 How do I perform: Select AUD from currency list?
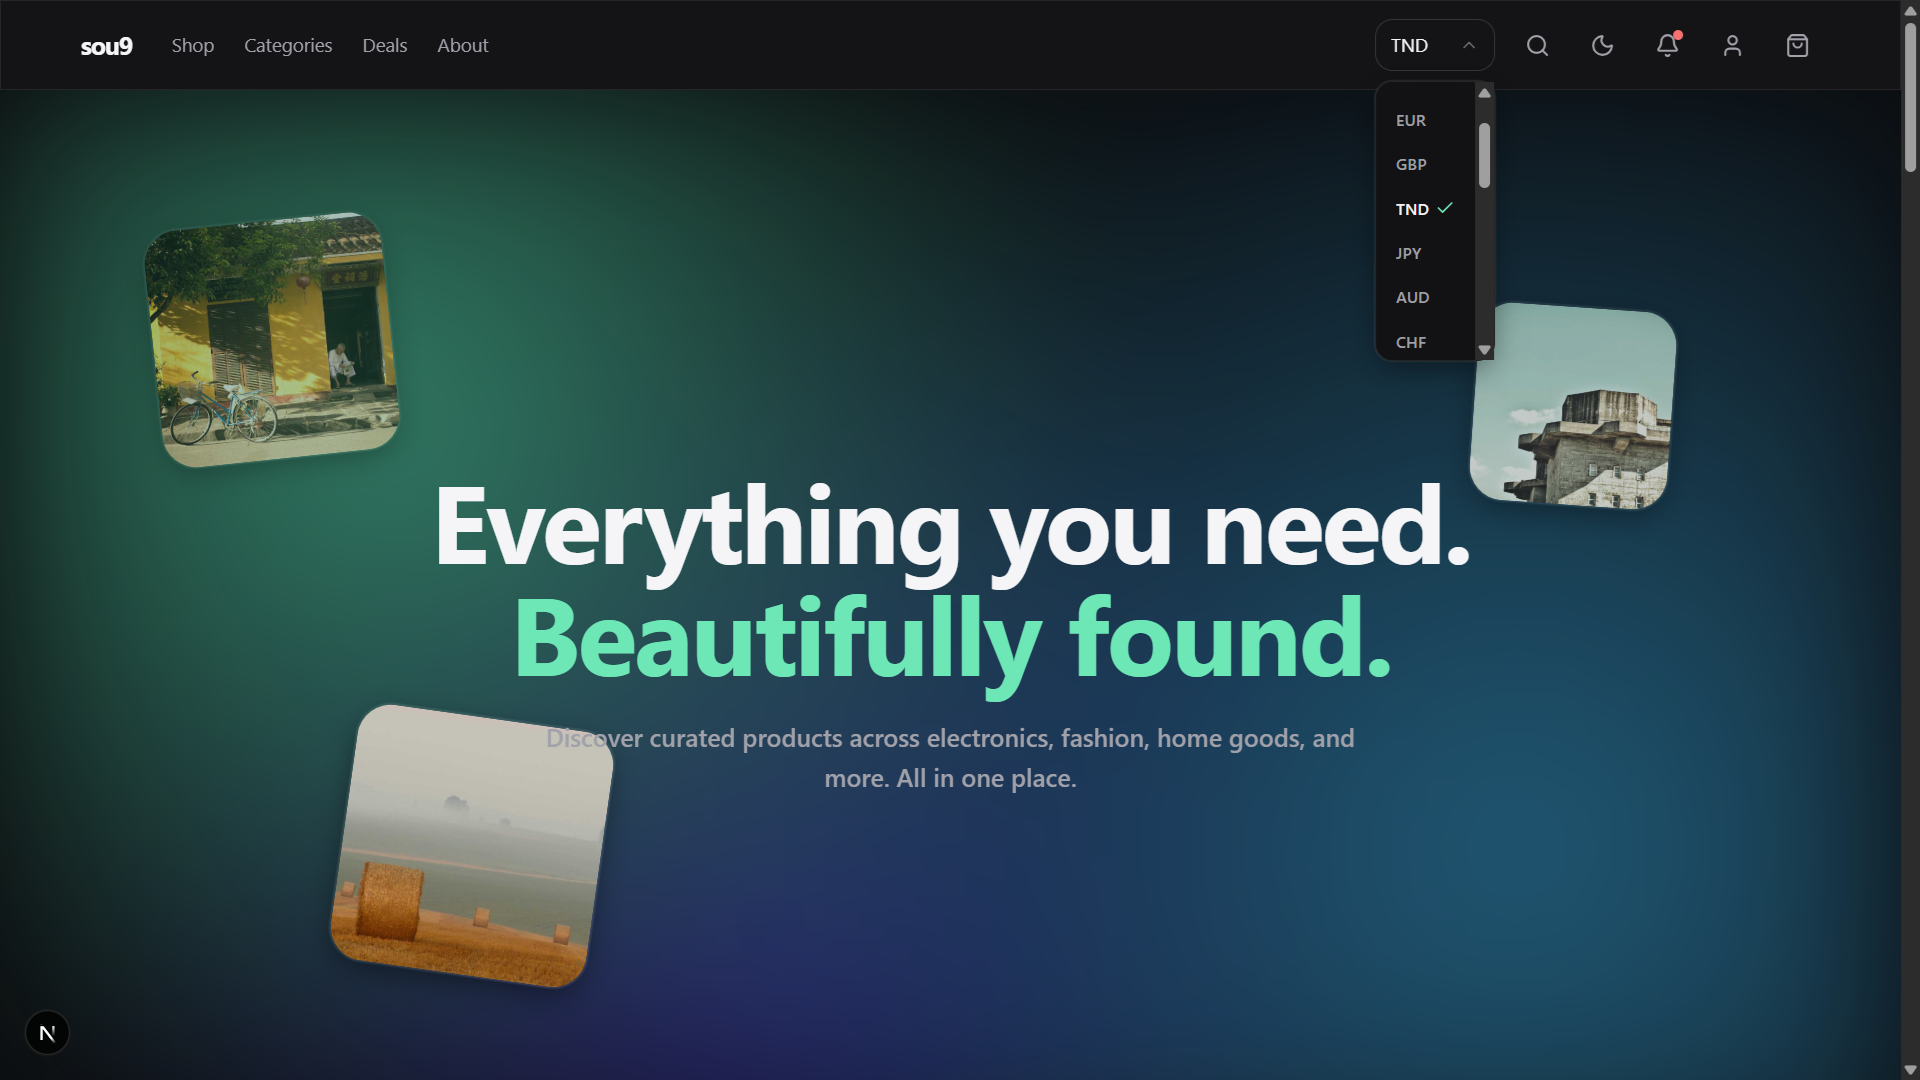point(1425,297)
